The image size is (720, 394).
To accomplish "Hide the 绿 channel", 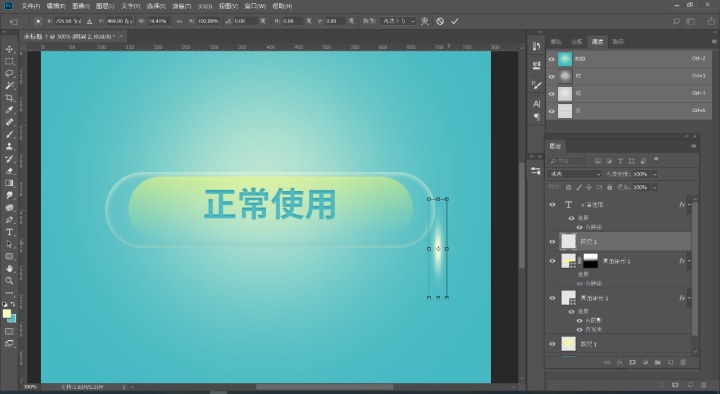I will (x=552, y=94).
